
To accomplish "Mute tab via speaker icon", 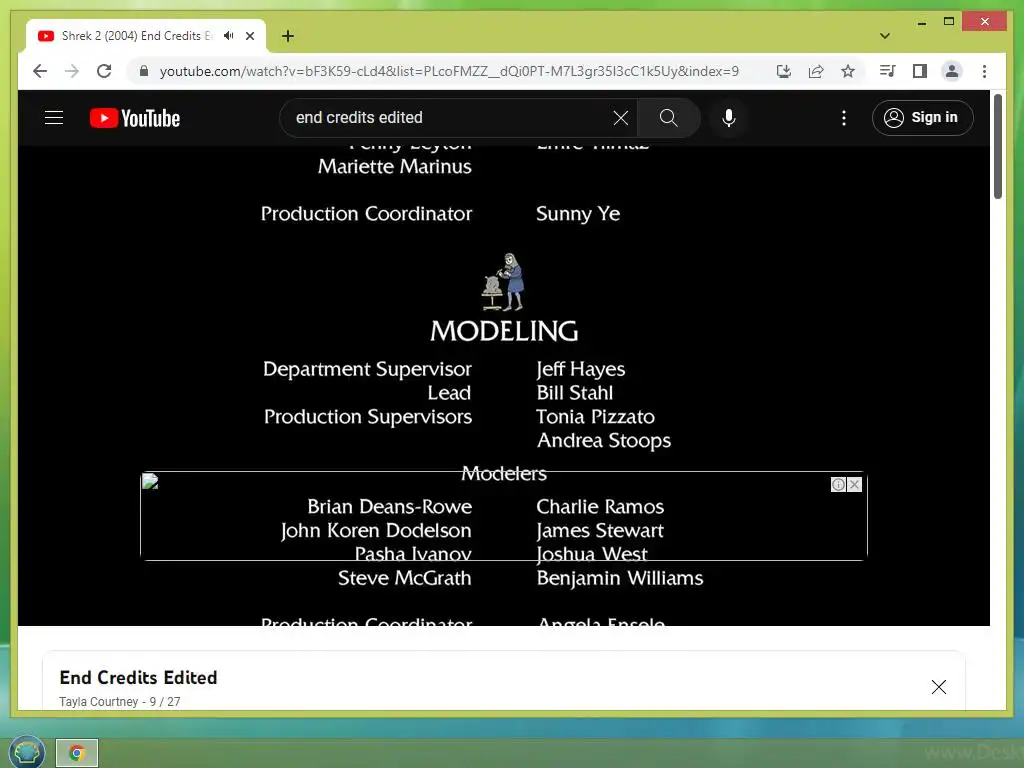I will [229, 36].
